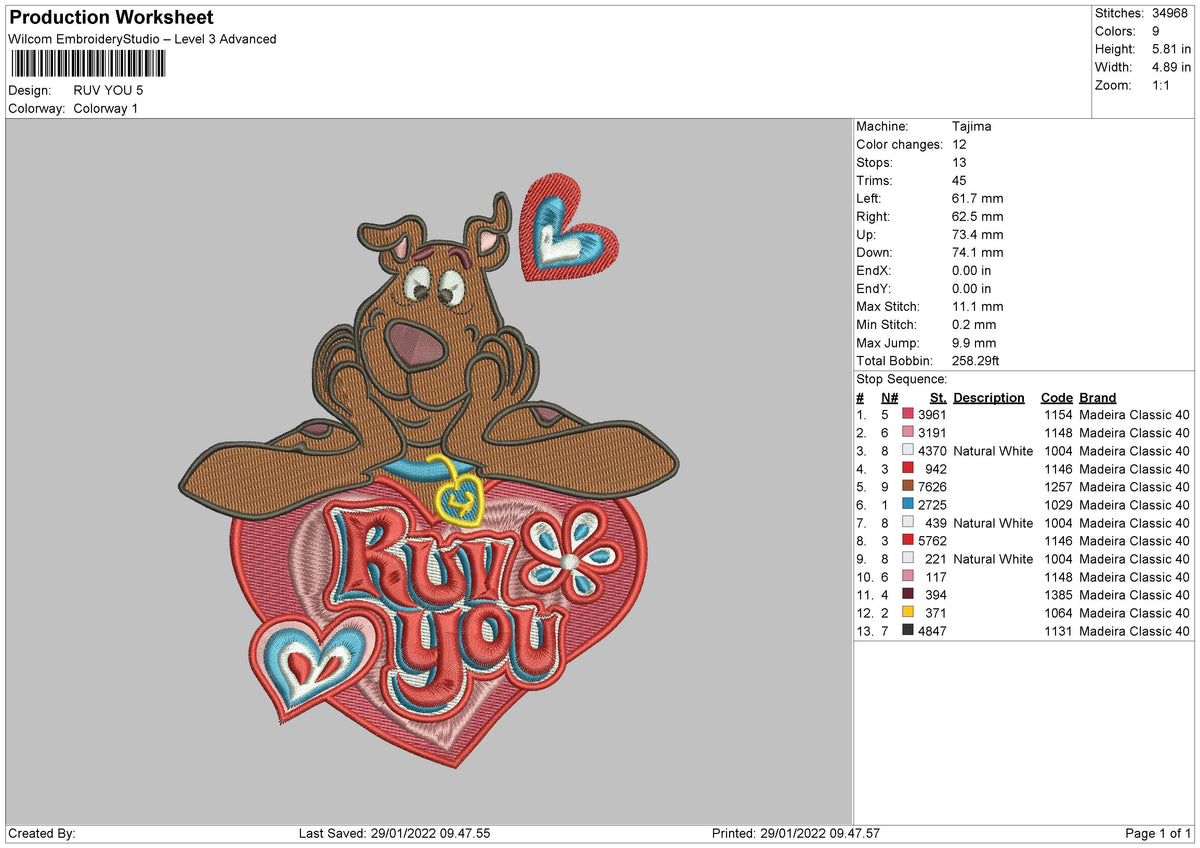Select the color chip for thread 3191
Image resolution: width=1200 pixels, height=848 pixels.
(909, 432)
